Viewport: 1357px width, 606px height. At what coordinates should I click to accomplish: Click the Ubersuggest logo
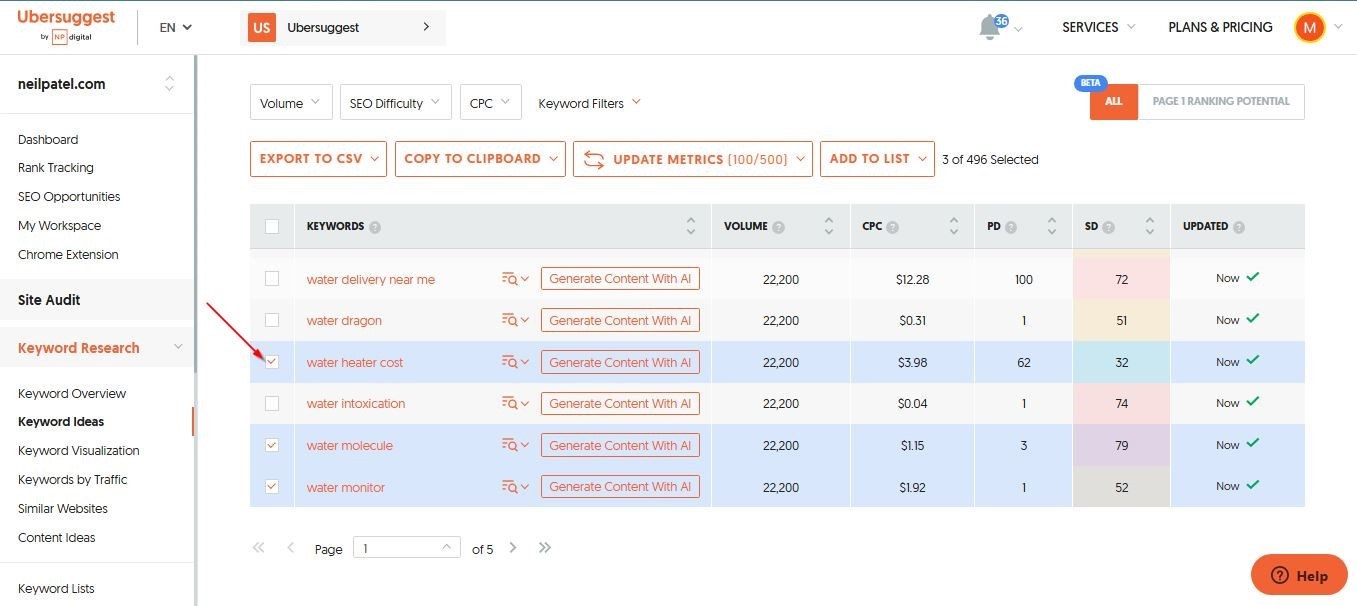pyautogui.click(x=66, y=26)
